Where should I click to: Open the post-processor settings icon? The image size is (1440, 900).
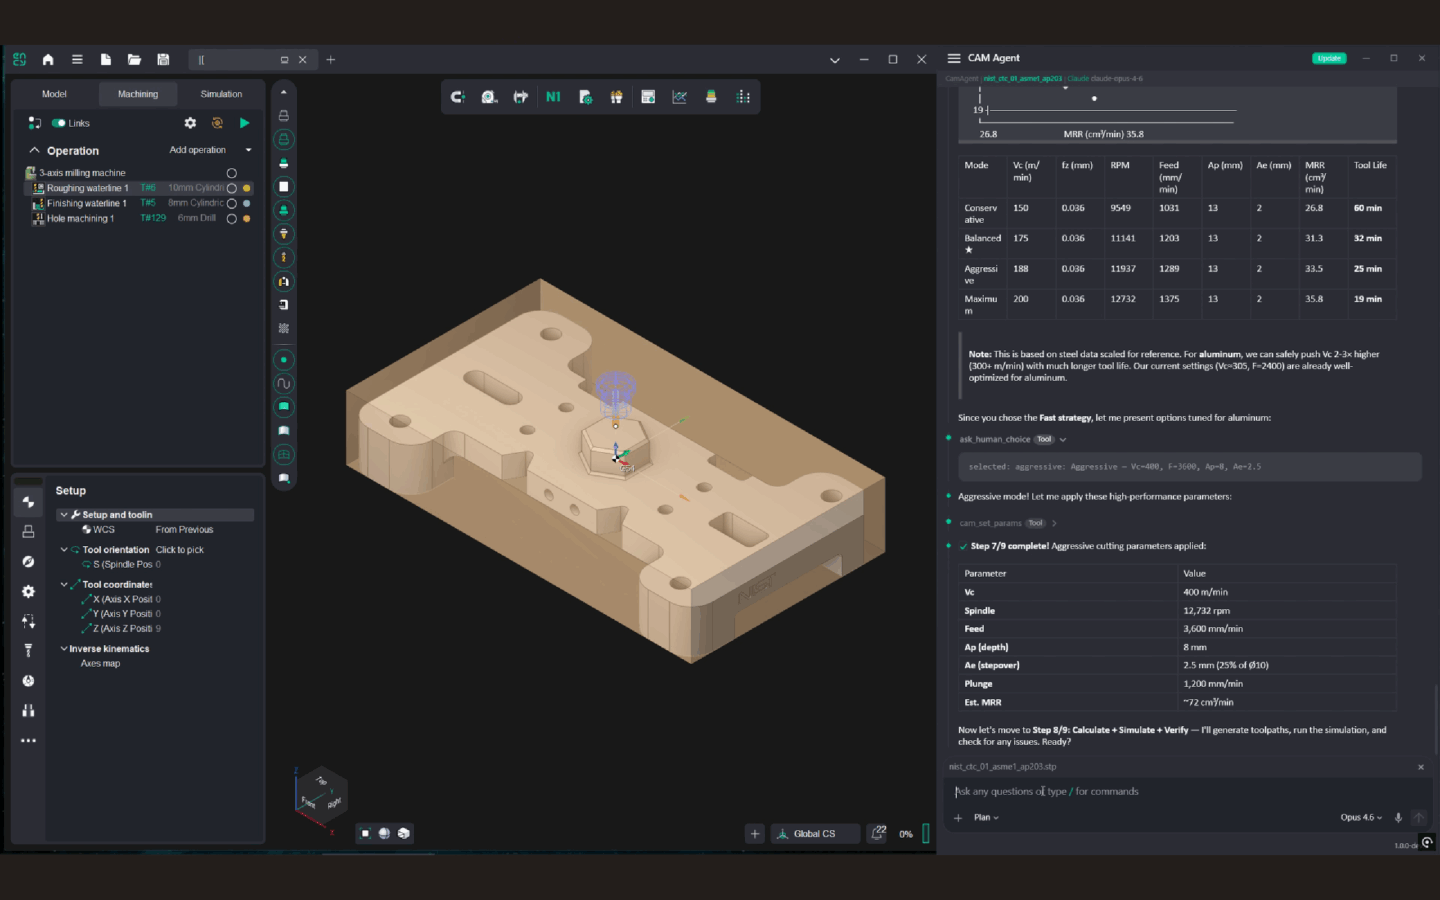[584, 96]
